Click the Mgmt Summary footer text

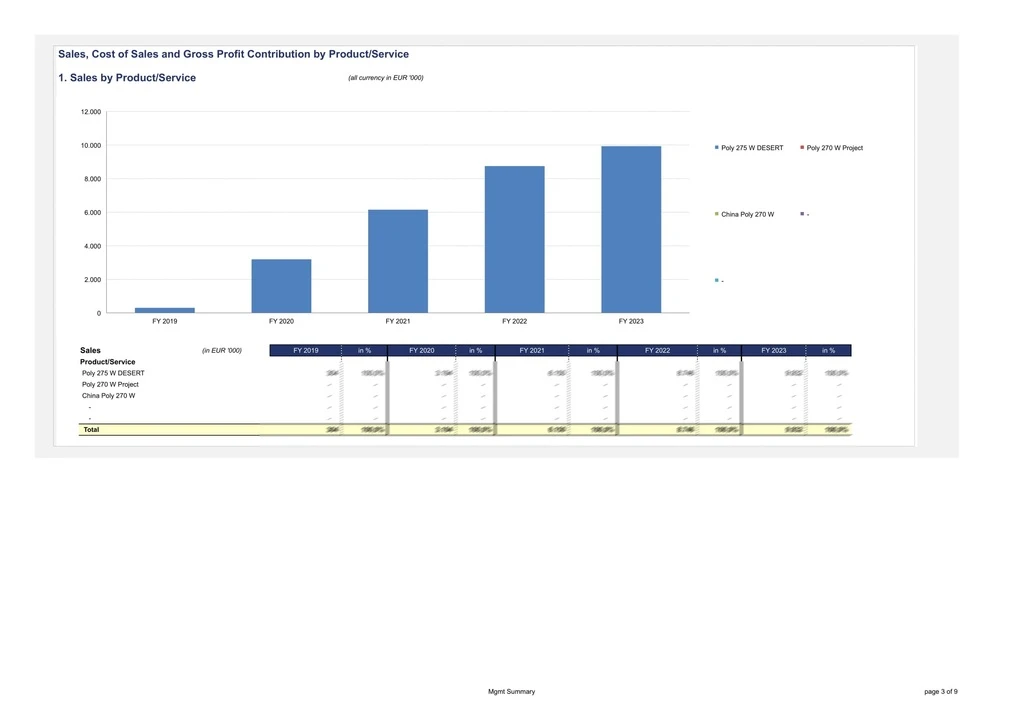(511, 692)
